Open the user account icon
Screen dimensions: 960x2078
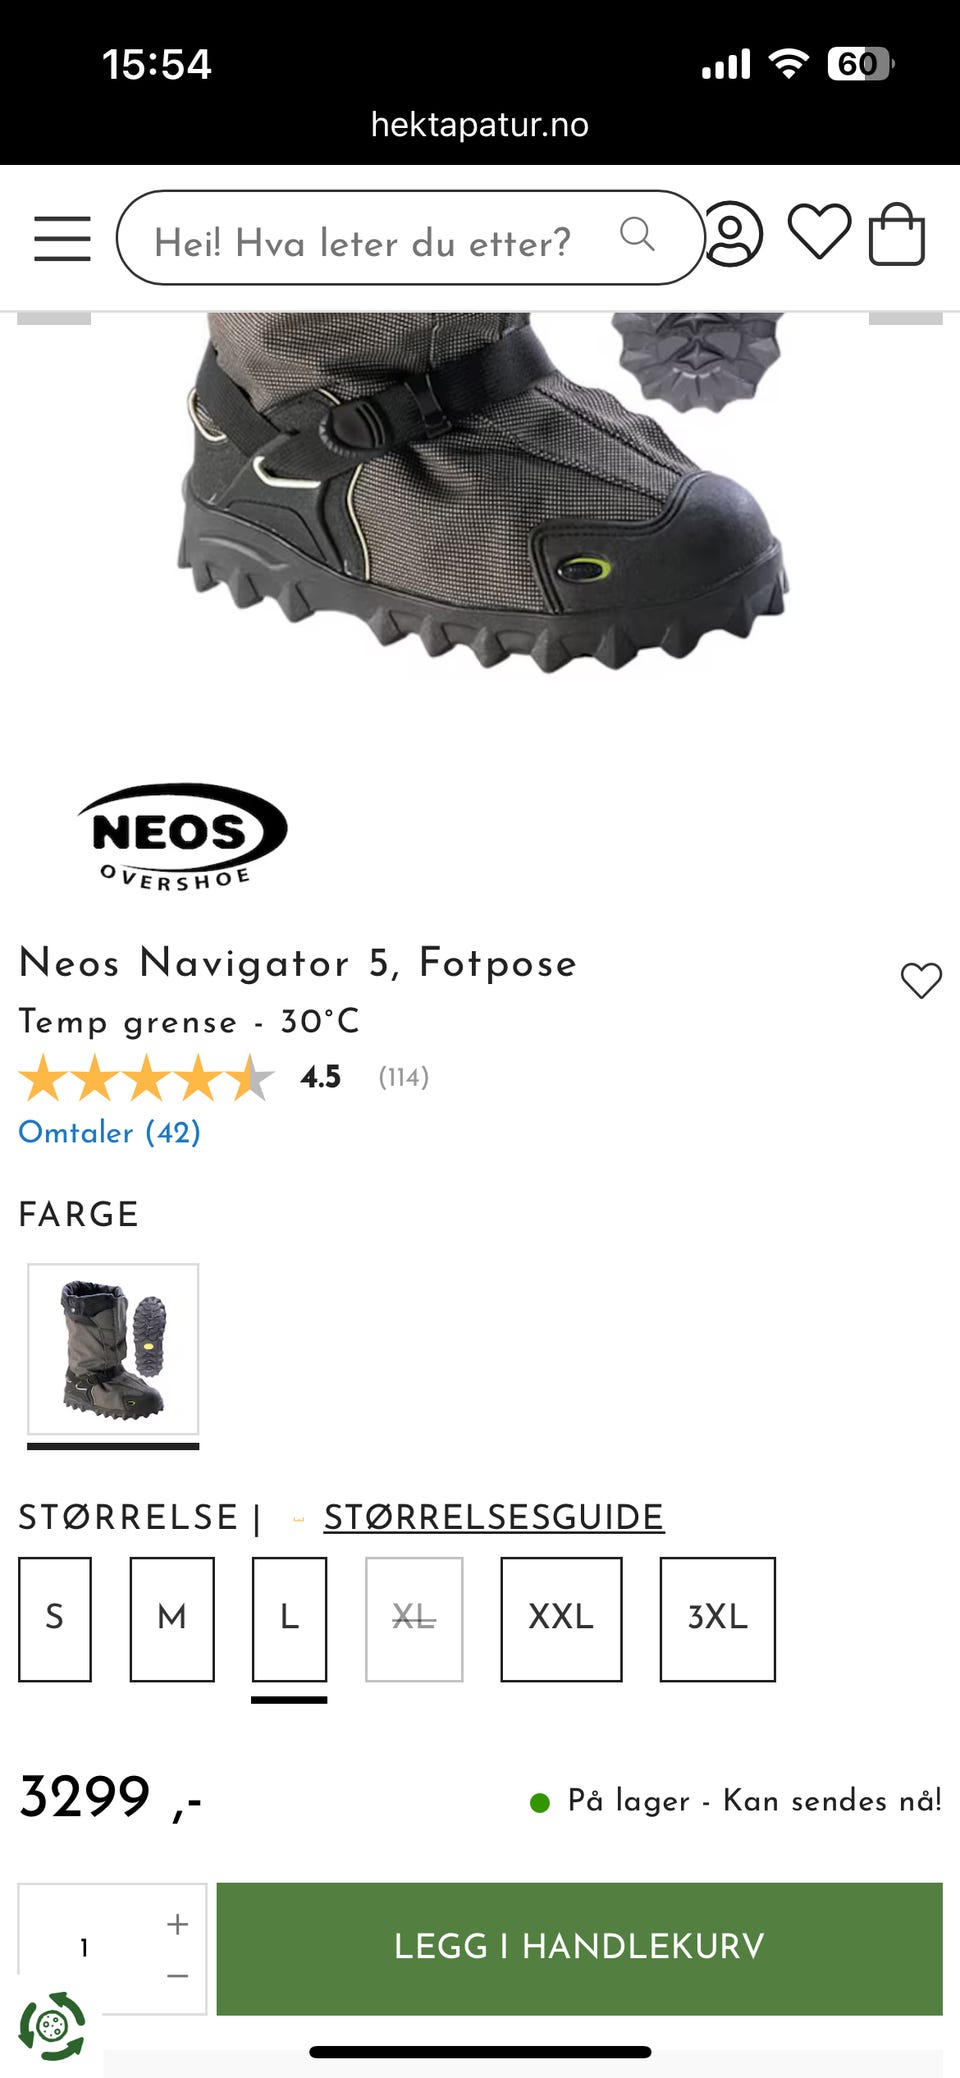[x=733, y=235]
